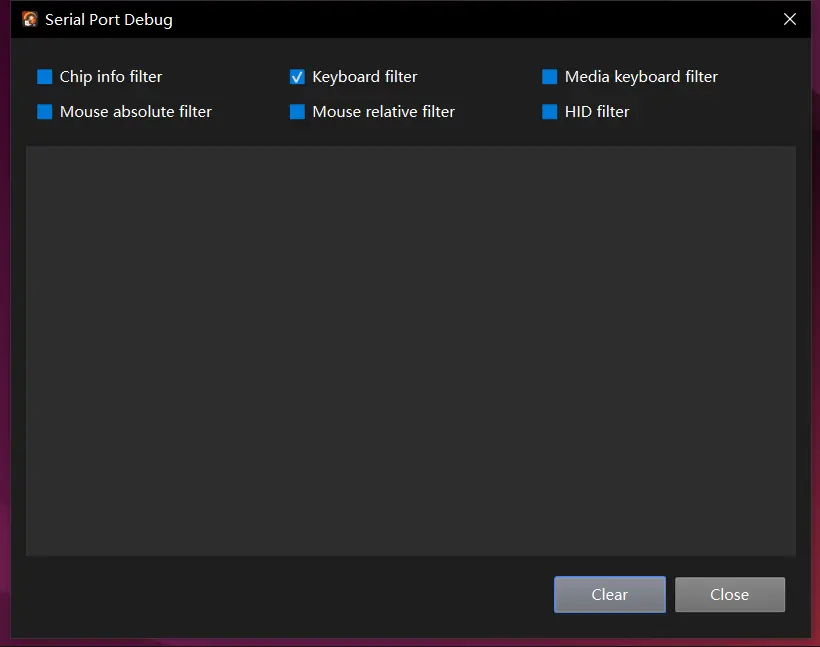
Task: Click the 'Mouse absolute filter' label text
Action: coord(136,112)
